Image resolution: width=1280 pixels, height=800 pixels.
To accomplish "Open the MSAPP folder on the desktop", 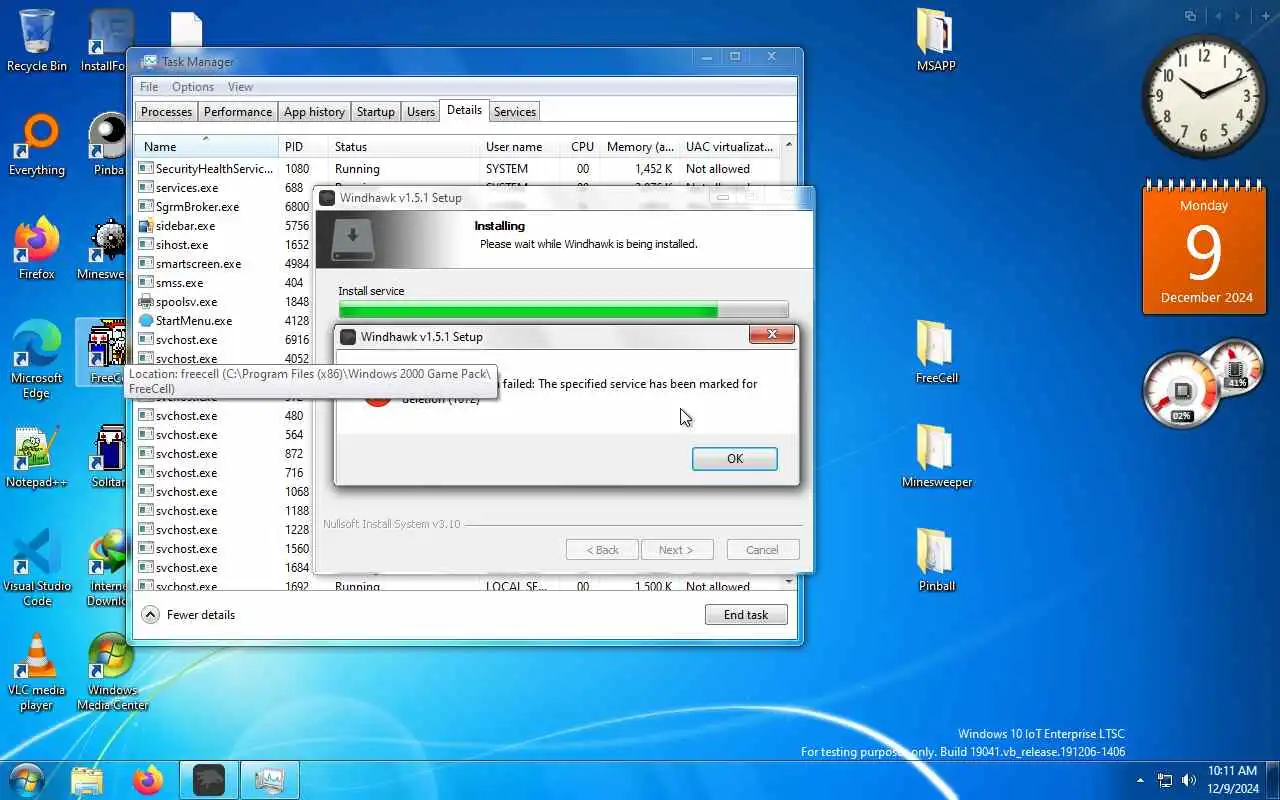I will pos(936,40).
